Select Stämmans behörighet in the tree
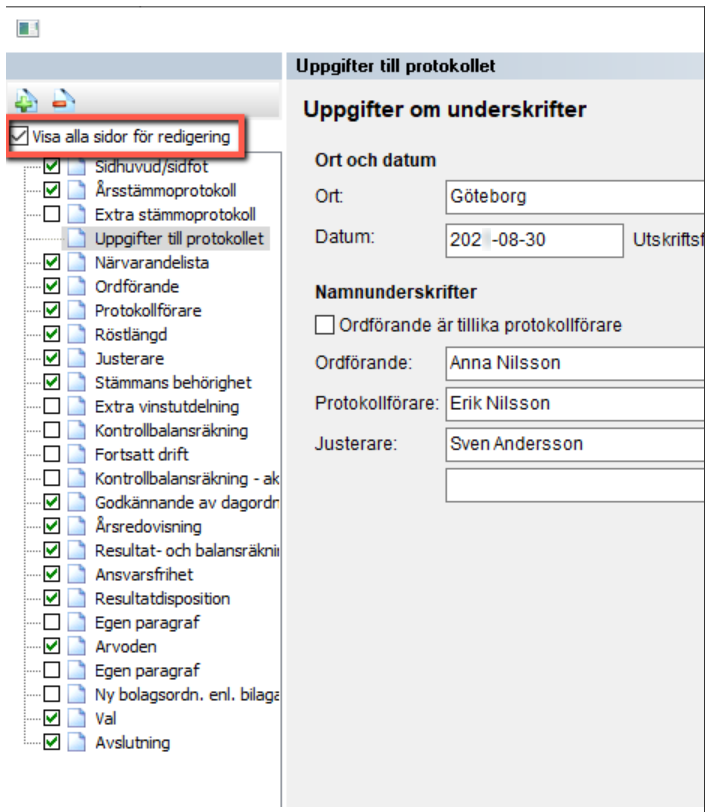The image size is (711, 812). point(173,382)
